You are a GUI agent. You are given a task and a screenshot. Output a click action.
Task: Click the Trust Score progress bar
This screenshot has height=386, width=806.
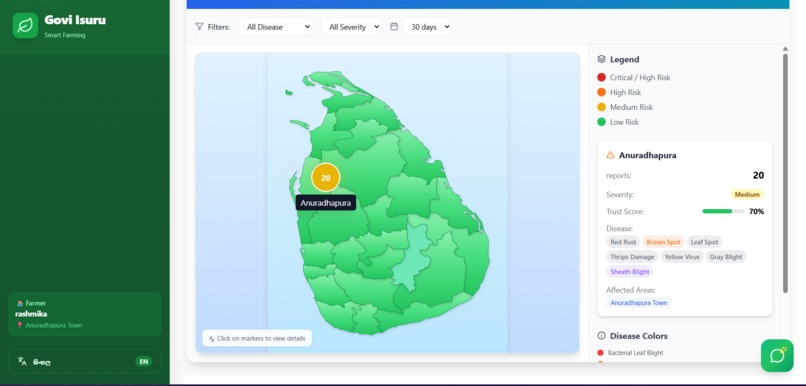(723, 211)
